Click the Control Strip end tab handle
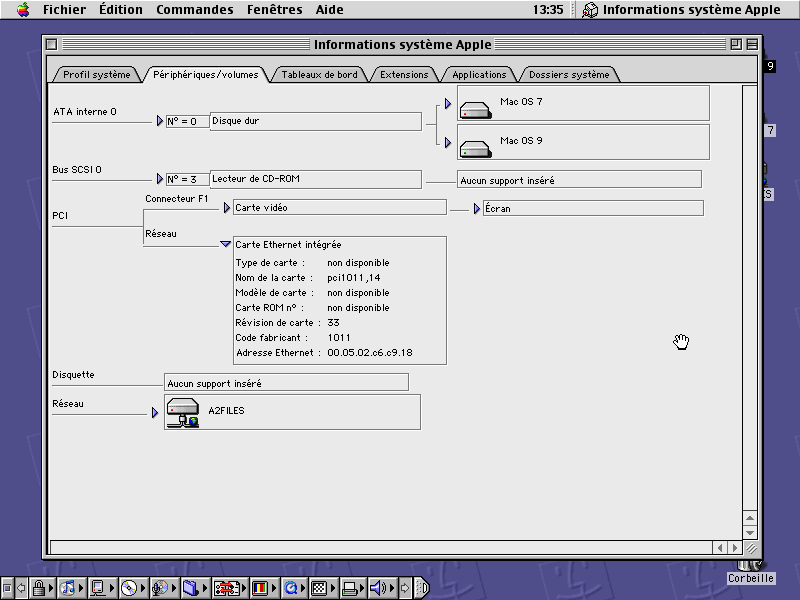This screenshot has height=600, width=800. [x=422, y=588]
